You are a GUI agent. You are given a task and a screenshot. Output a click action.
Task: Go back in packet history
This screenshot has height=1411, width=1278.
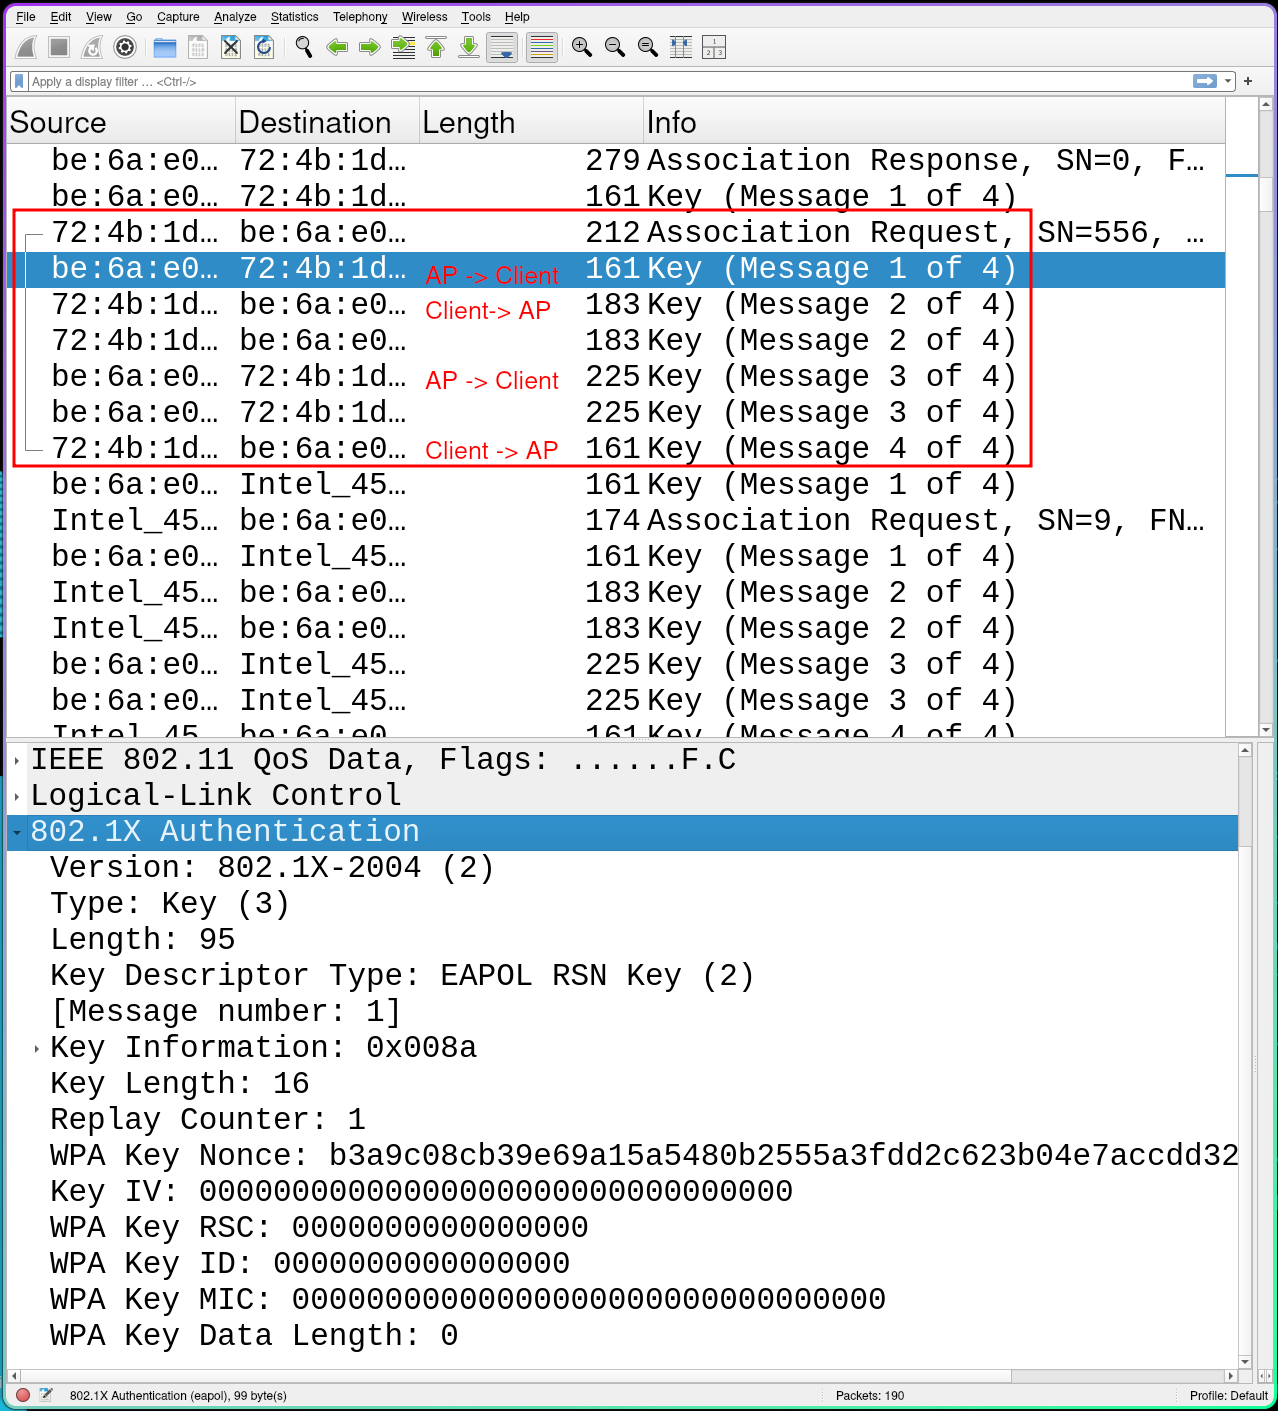point(337,47)
